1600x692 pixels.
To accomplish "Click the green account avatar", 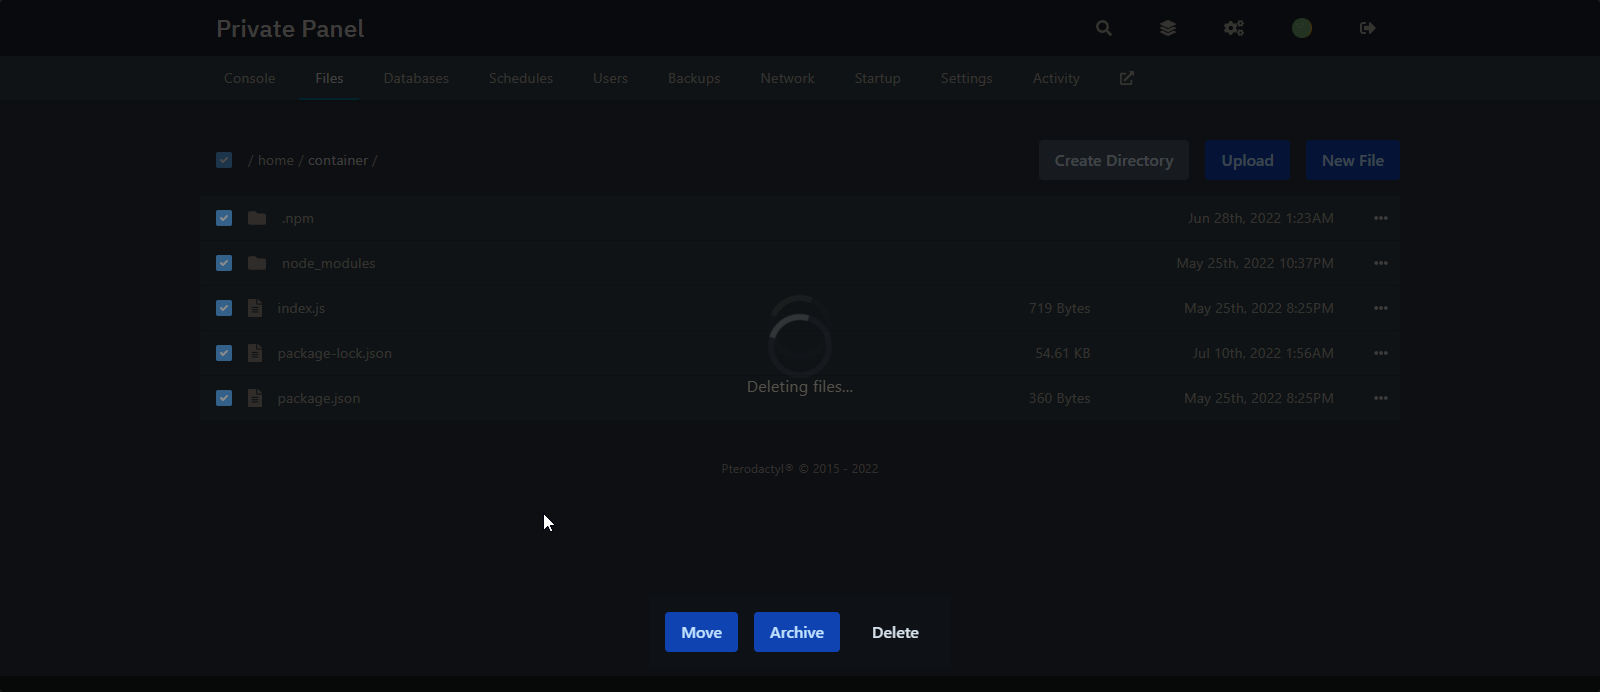I will pos(1302,28).
